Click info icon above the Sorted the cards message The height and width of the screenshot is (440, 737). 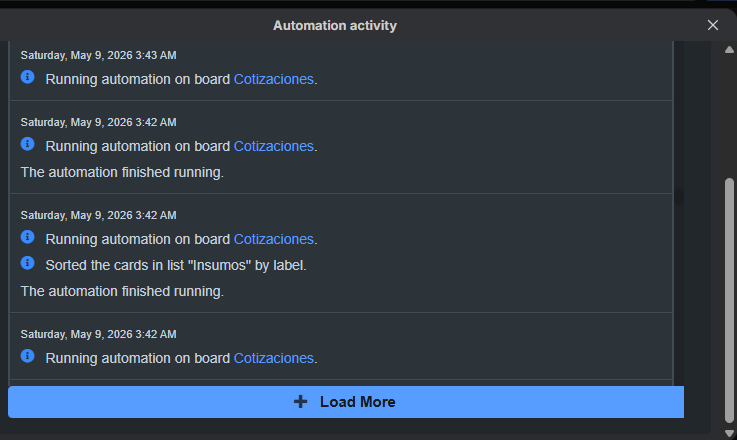point(27,237)
